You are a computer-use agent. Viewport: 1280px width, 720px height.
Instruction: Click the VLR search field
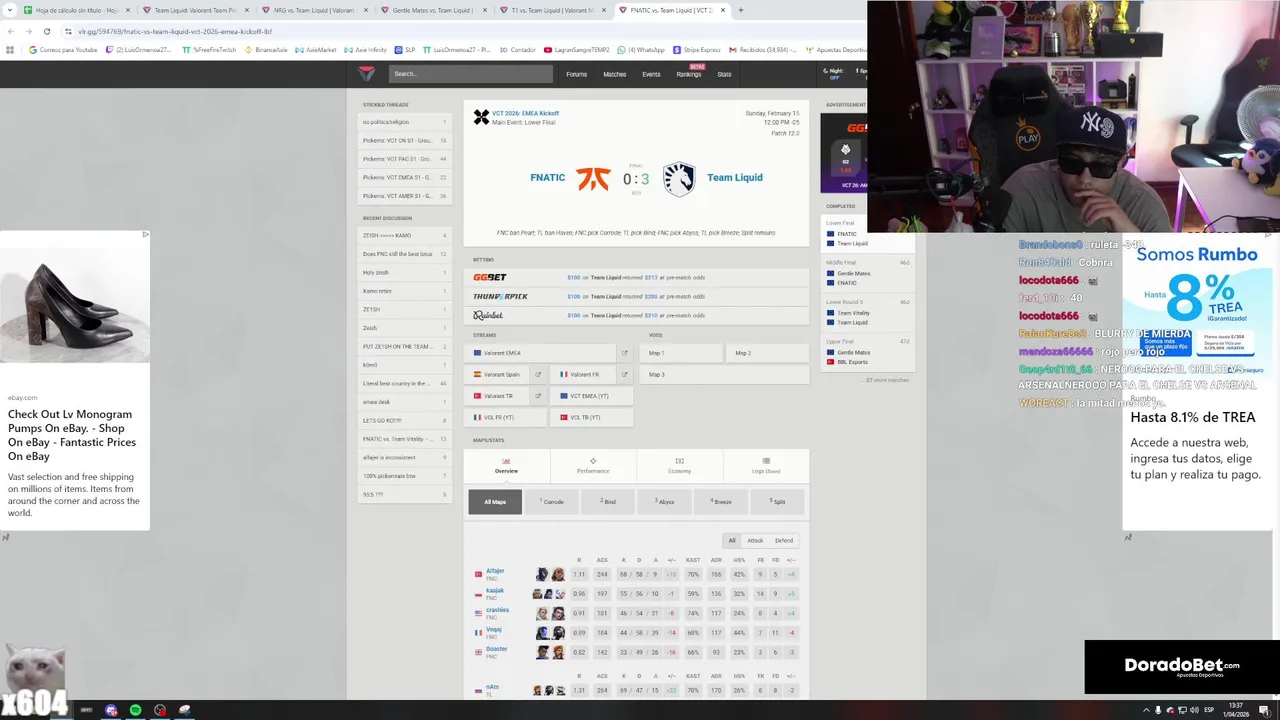point(470,74)
